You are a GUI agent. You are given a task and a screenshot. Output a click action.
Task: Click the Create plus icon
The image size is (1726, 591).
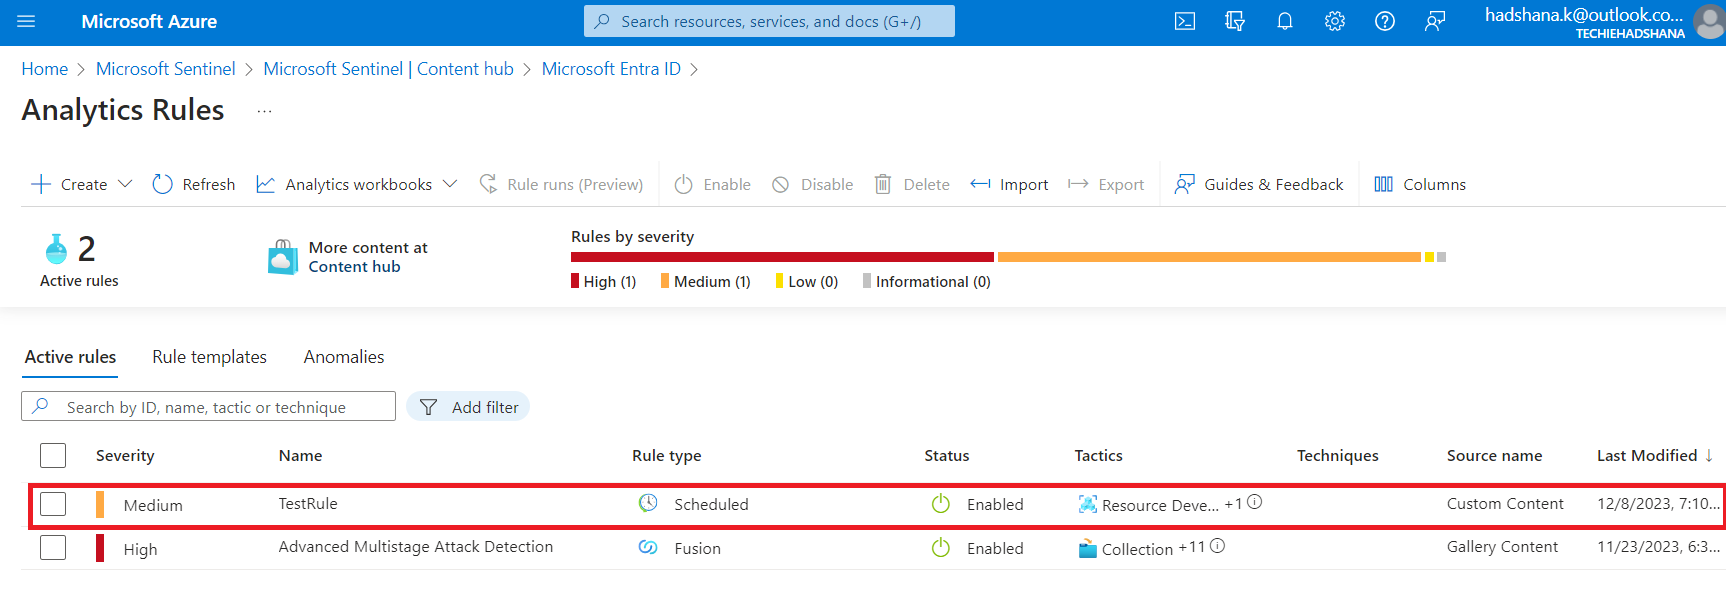click(41, 184)
